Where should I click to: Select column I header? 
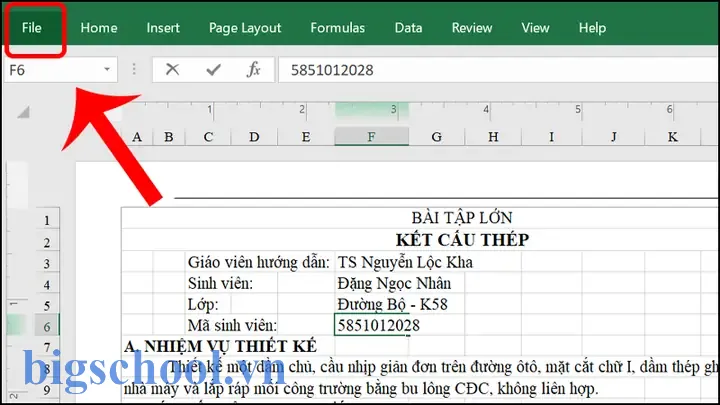[551, 137]
